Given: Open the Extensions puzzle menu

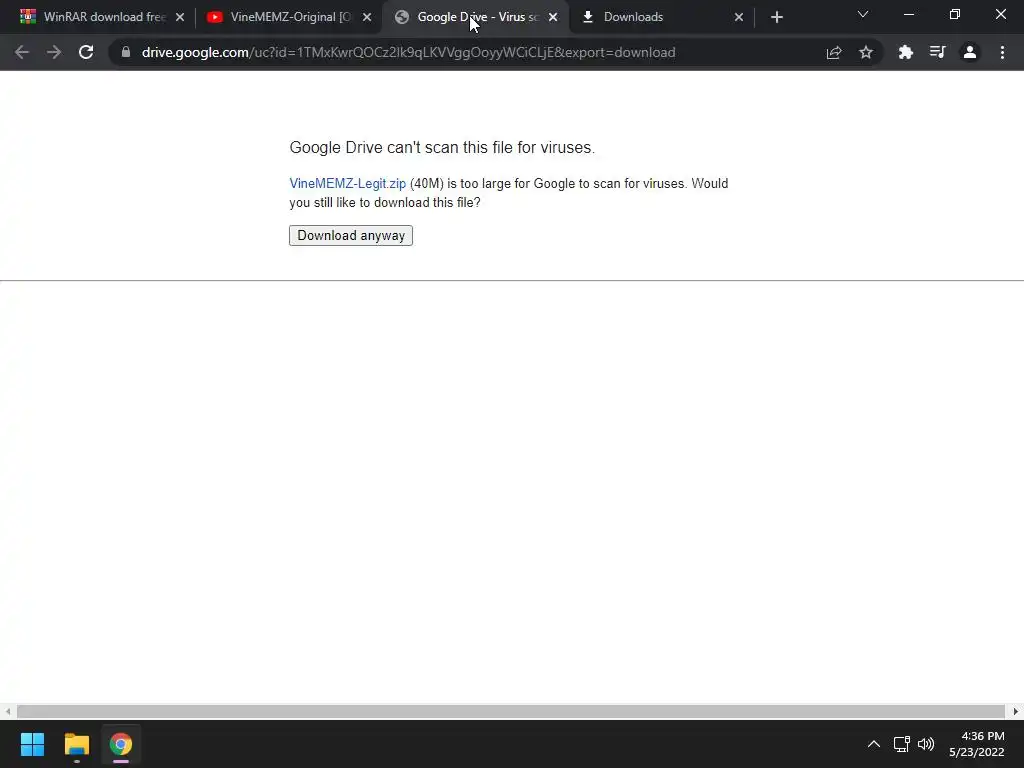Looking at the screenshot, I should point(906,52).
